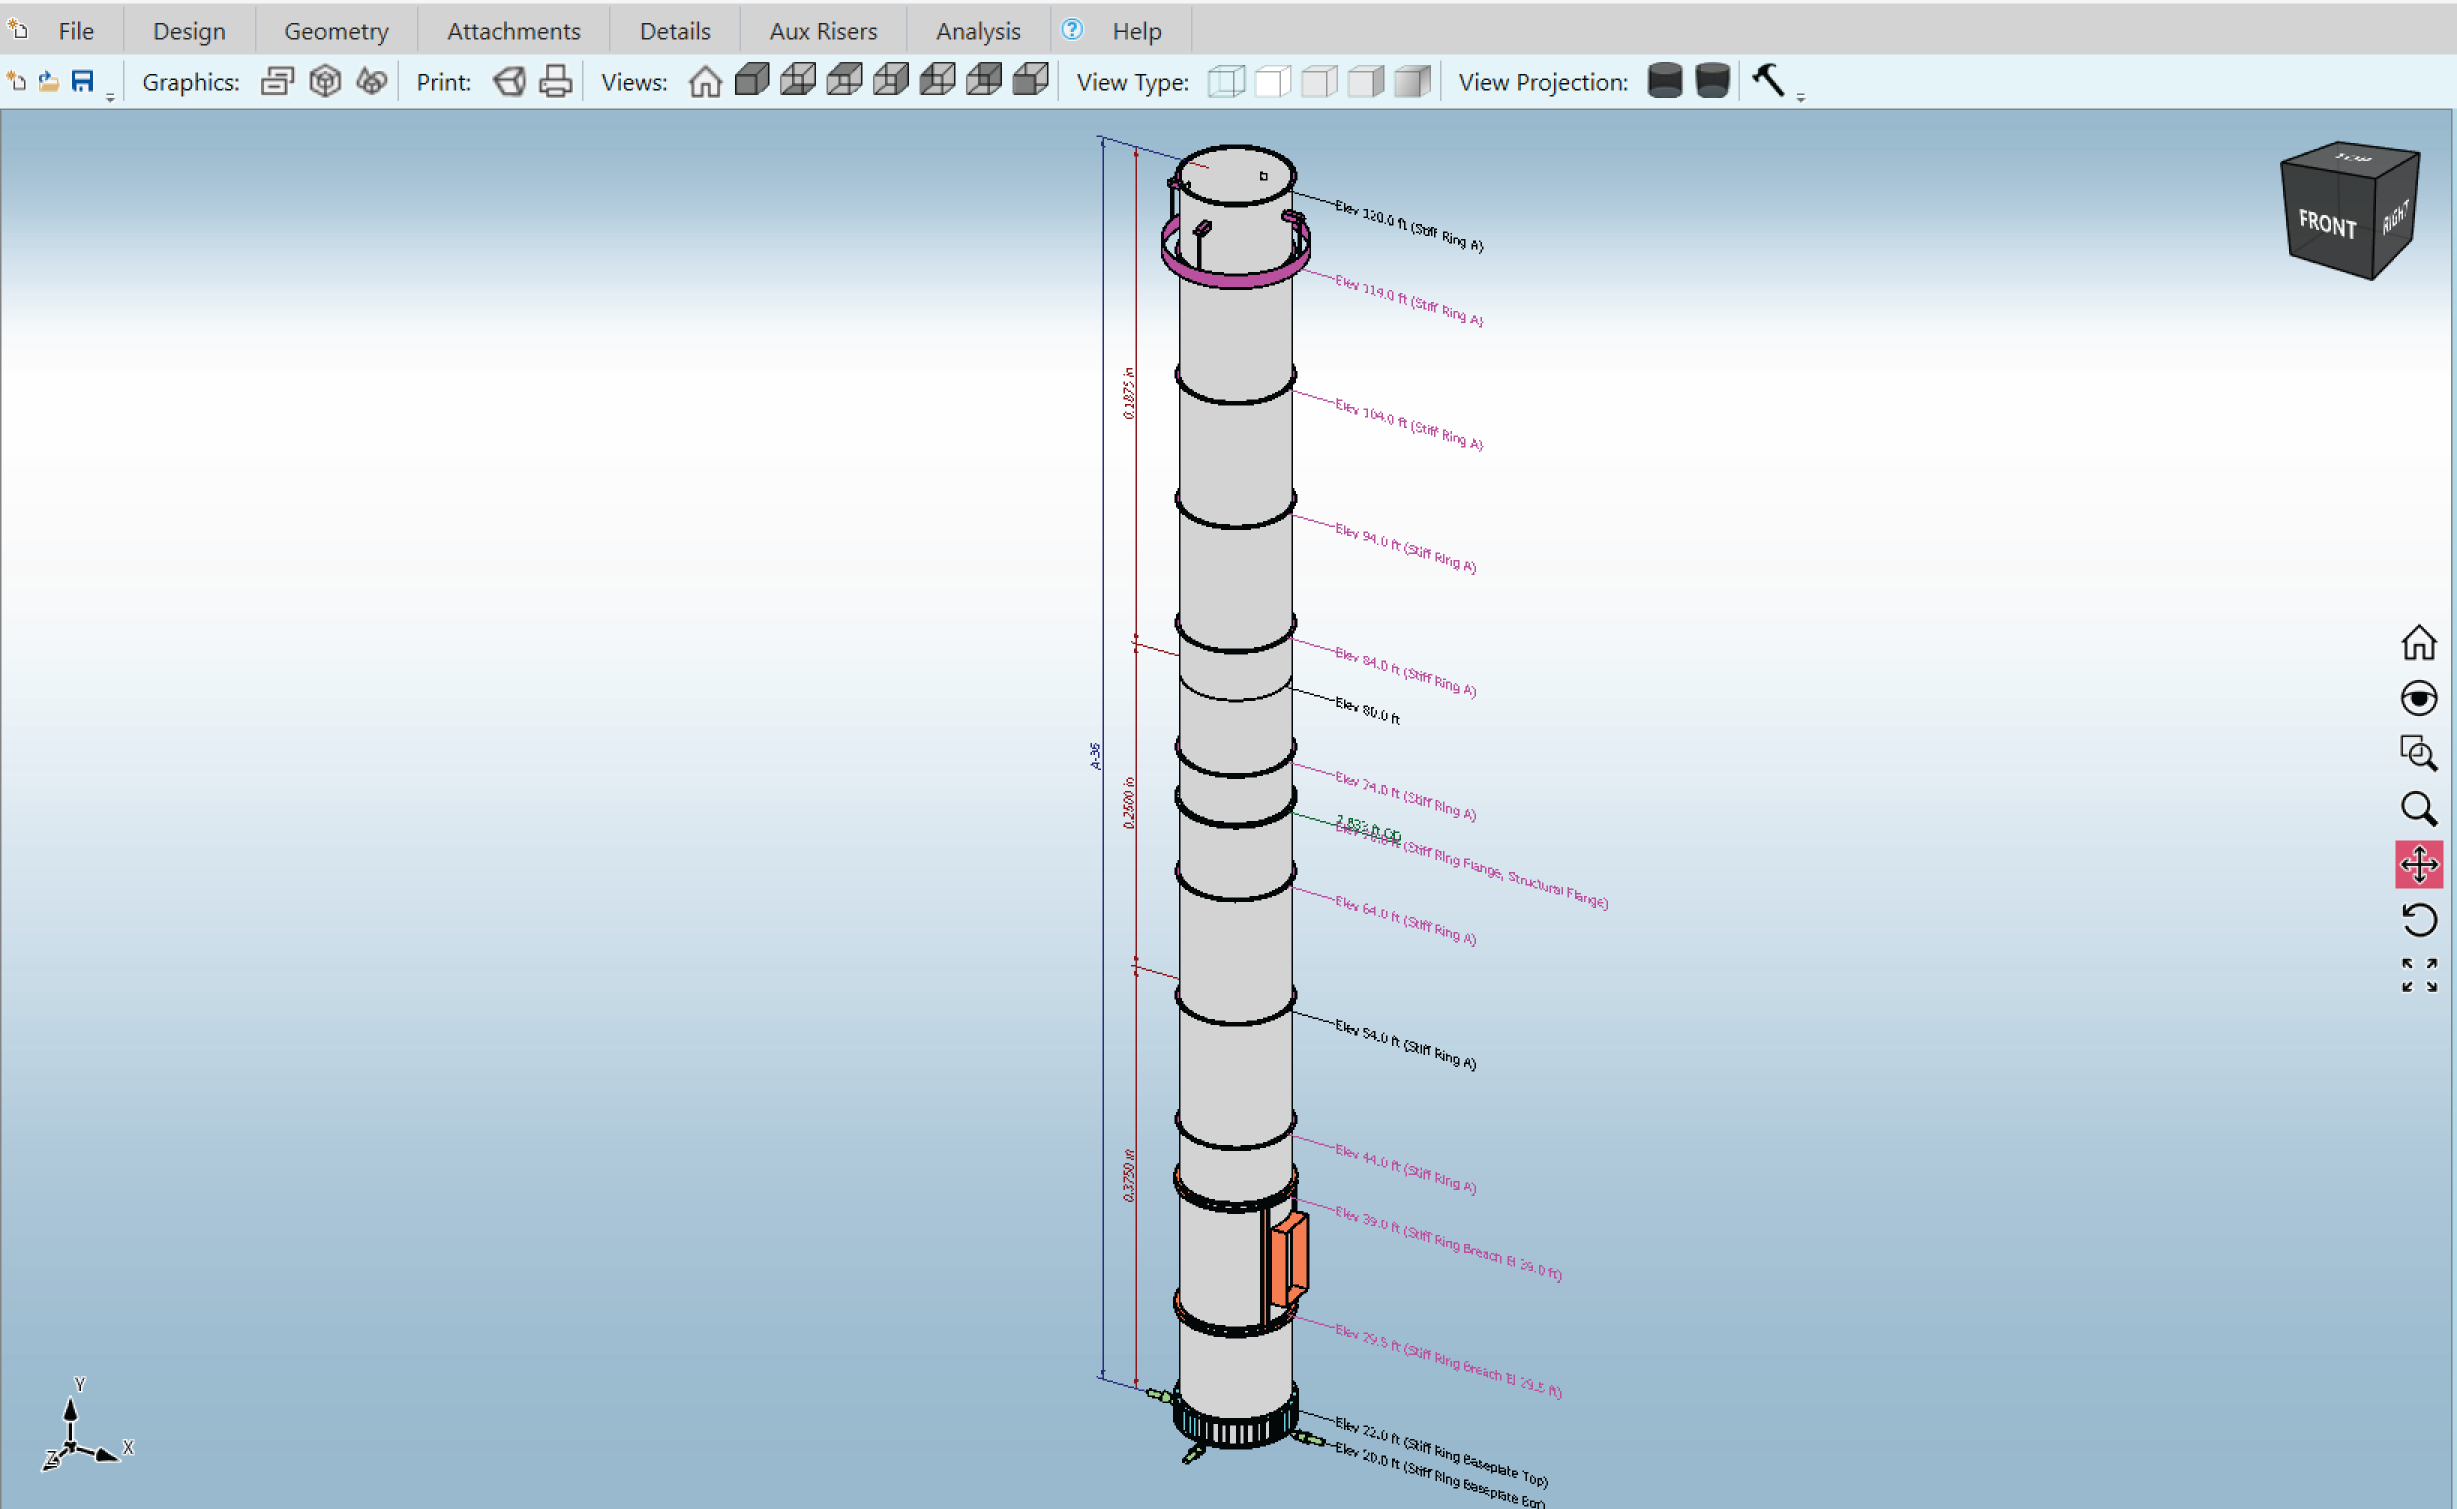This screenshot has width=2457, height=1509.
Task: Click the magnifier zoom icon on right
Action: [x=2418, y=808]
